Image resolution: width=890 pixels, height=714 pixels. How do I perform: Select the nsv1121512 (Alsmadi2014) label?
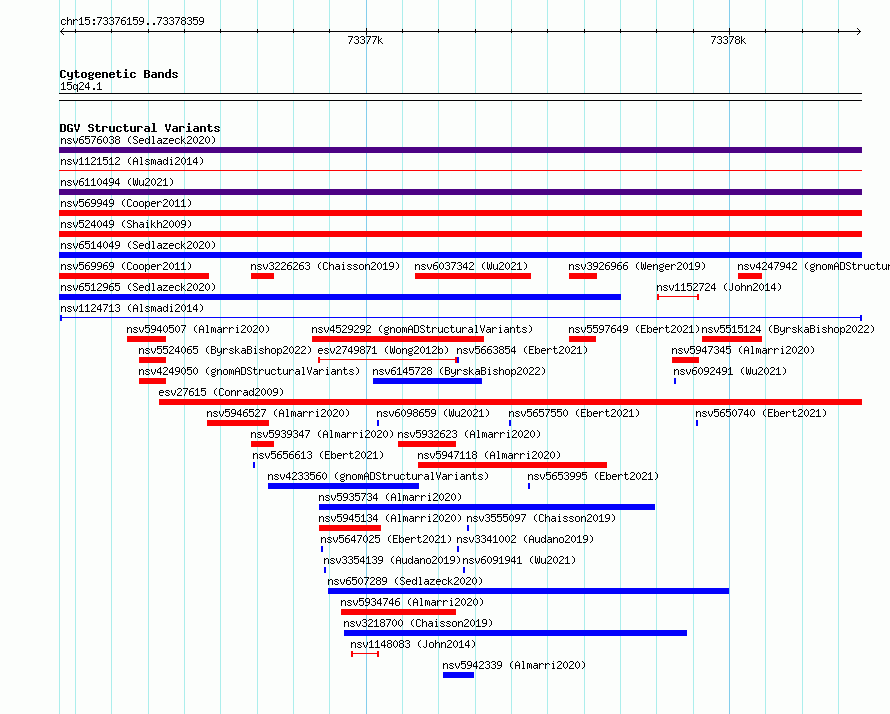[x=132, y=161]
